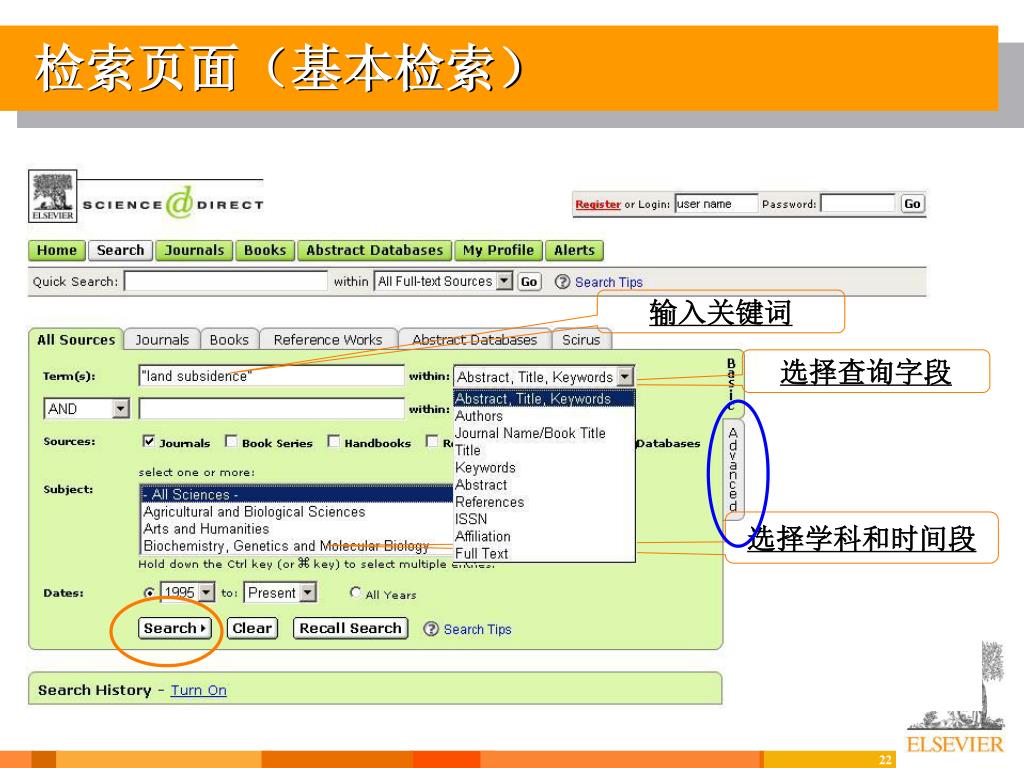Switch to the All Sources tab

[76, 340]
